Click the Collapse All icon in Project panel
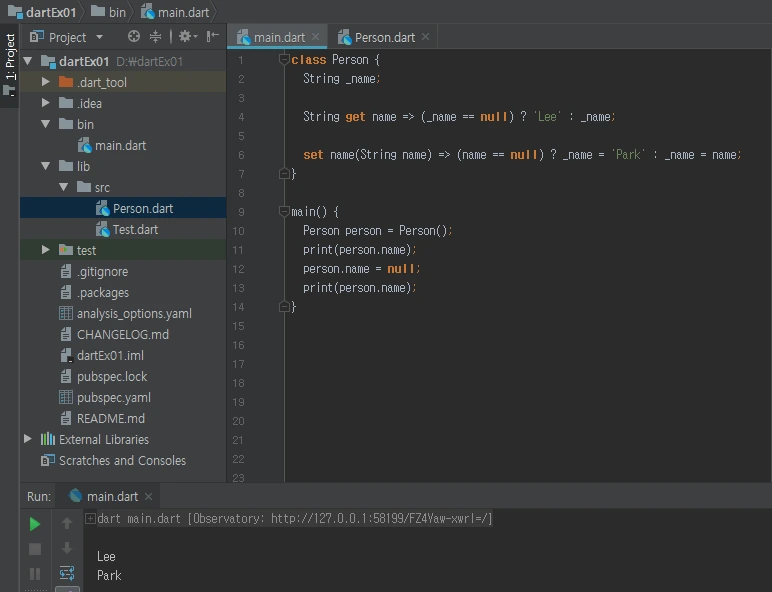The height and width of the screenshot is (592, 772). click(x=155, y=37)
